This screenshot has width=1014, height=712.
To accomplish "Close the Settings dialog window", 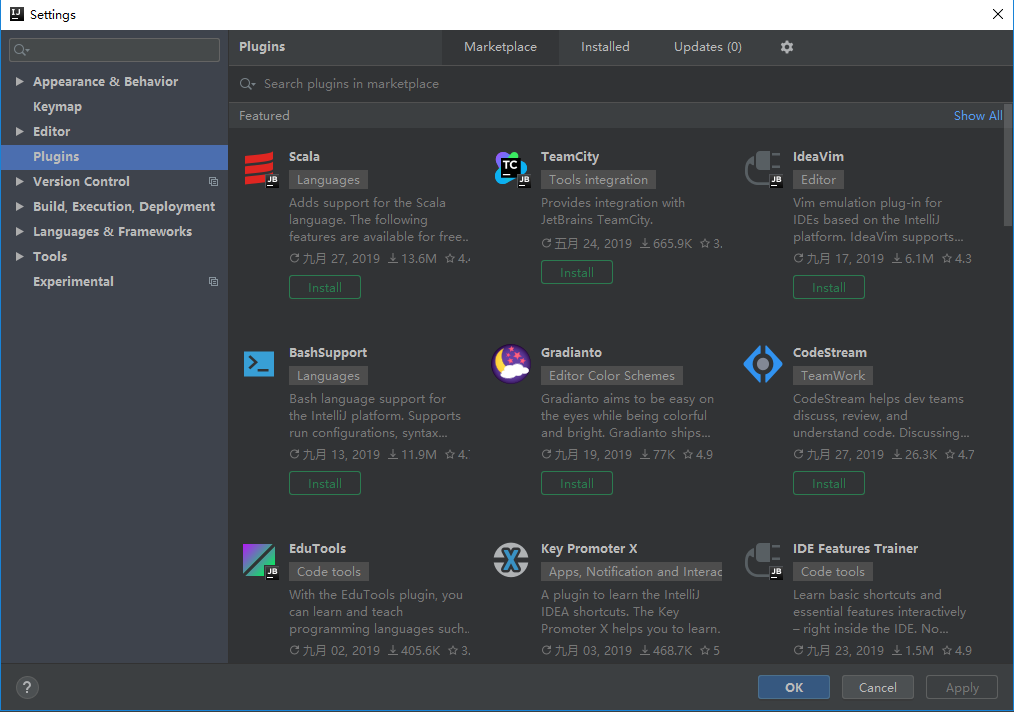I will tap(998, 14).
